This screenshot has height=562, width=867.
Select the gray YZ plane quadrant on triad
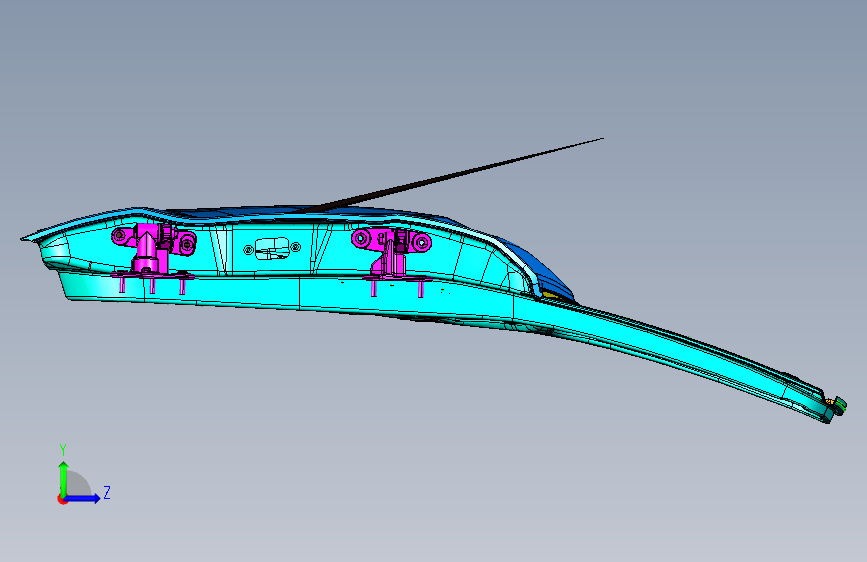click(x=77, y=485)
